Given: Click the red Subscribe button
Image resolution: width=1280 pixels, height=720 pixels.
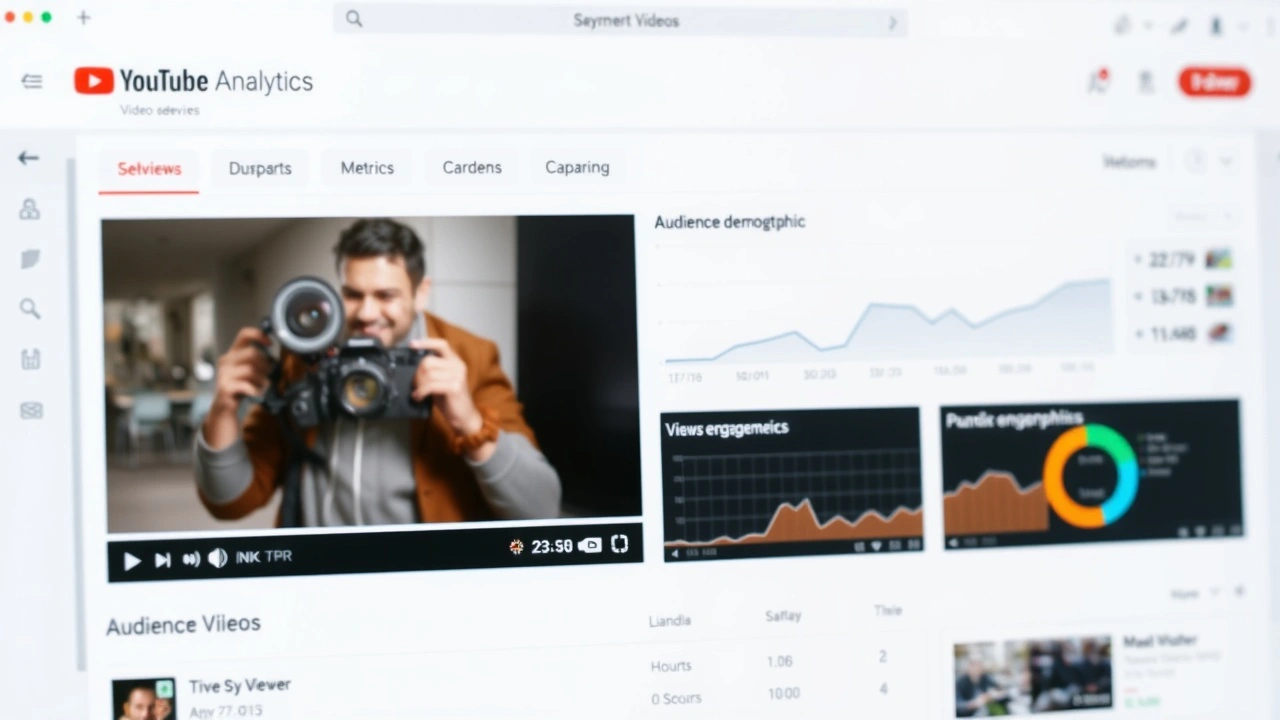Looking at the screenshot, I should (x=1214, y=83).
